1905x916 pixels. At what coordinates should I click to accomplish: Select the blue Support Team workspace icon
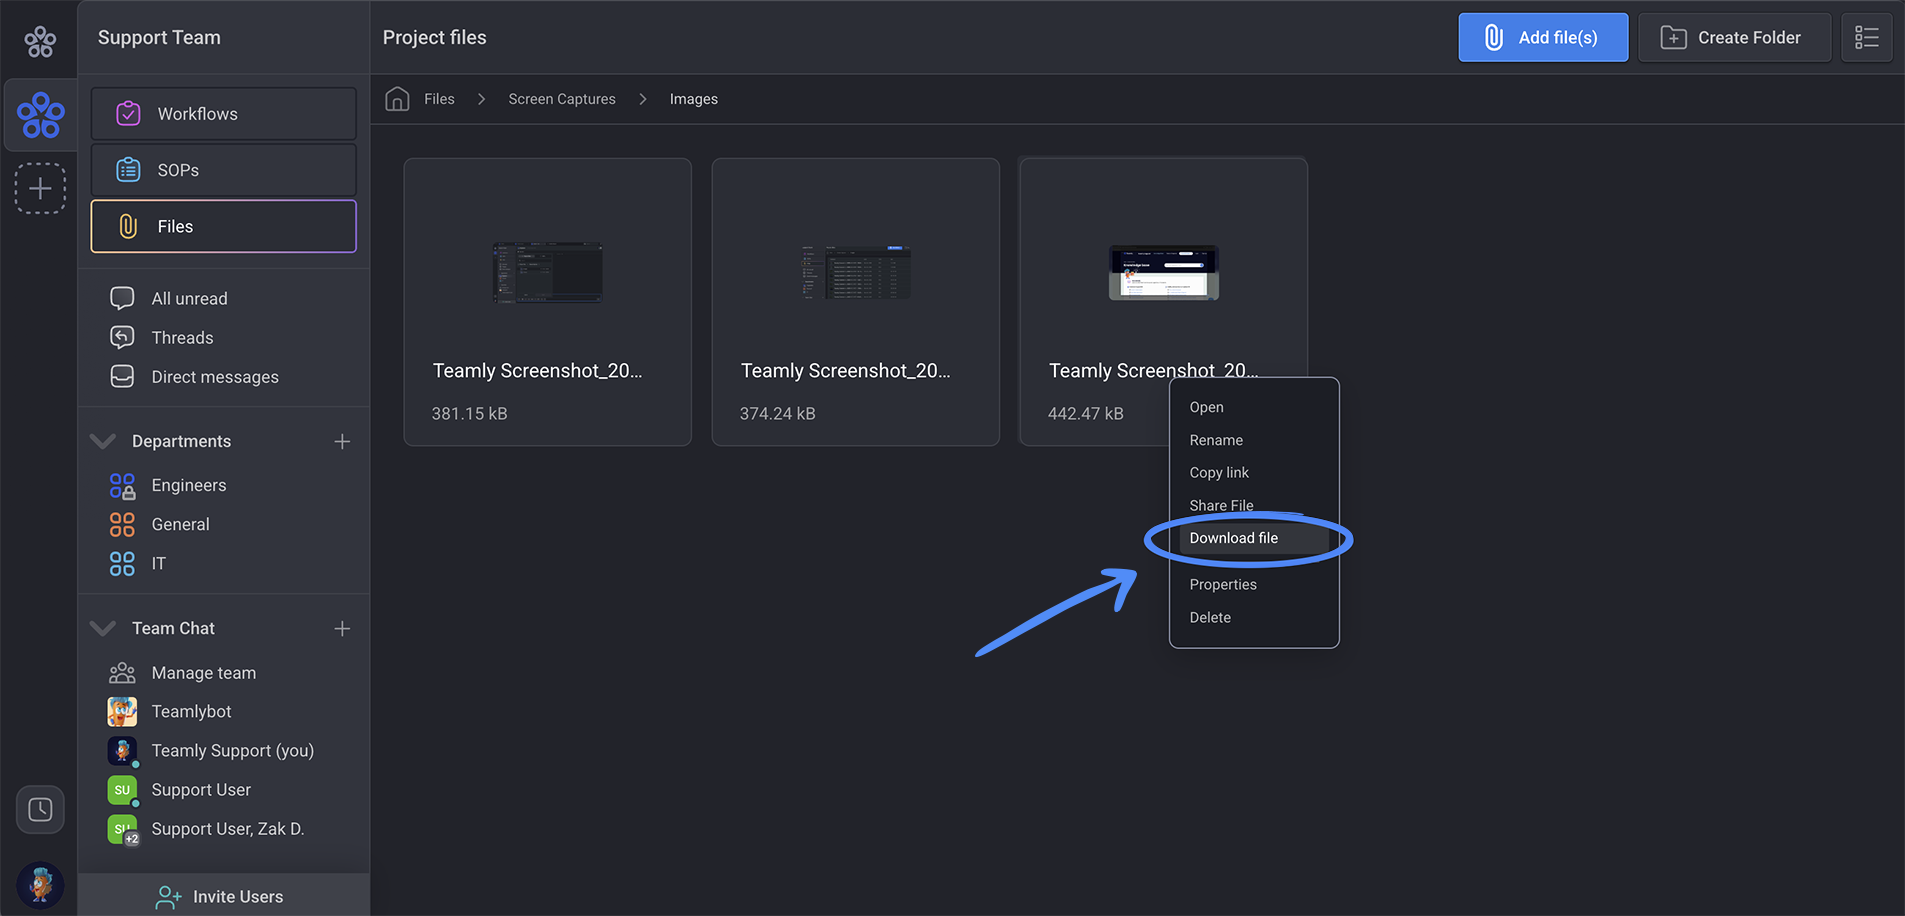pyautogui.click(x=40, y=115)
